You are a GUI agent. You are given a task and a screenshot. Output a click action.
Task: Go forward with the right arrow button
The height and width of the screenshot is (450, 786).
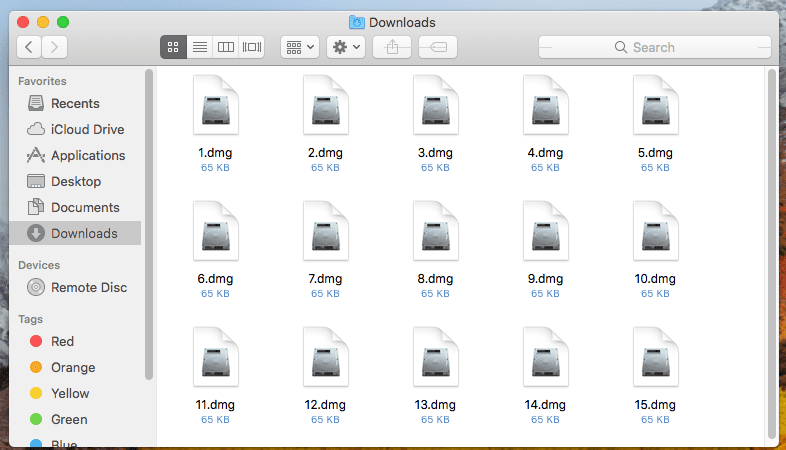tap(55, 47)
